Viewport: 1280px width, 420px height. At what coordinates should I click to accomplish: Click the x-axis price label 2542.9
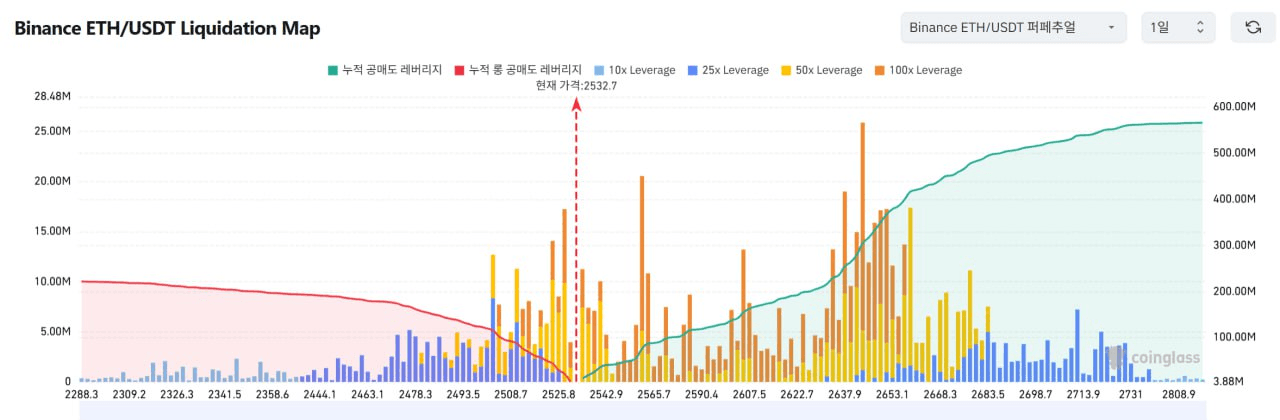[606, 396]
